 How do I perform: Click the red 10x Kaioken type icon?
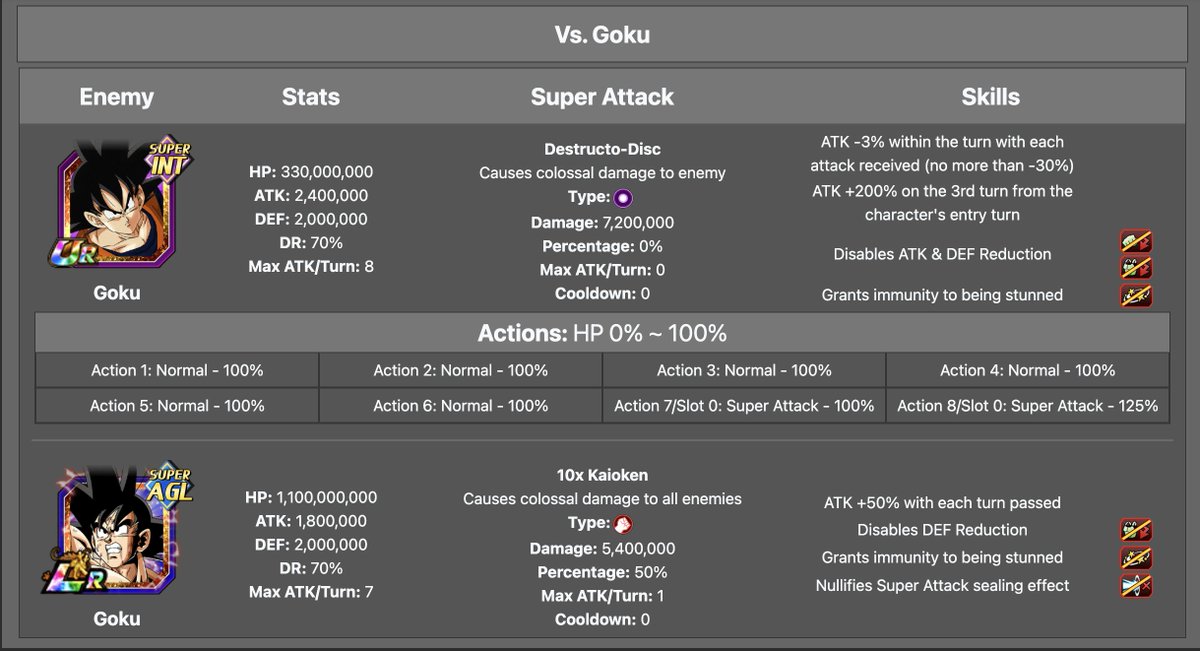[x=622, y=523]
